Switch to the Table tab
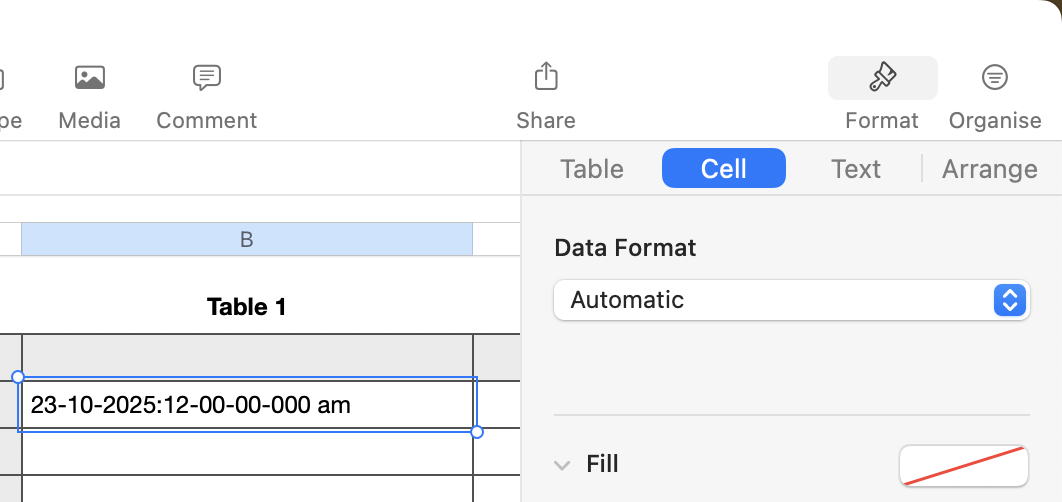The width and height of the screenshot is (1062, 502). pyautogui.click(x=592, y=169)
